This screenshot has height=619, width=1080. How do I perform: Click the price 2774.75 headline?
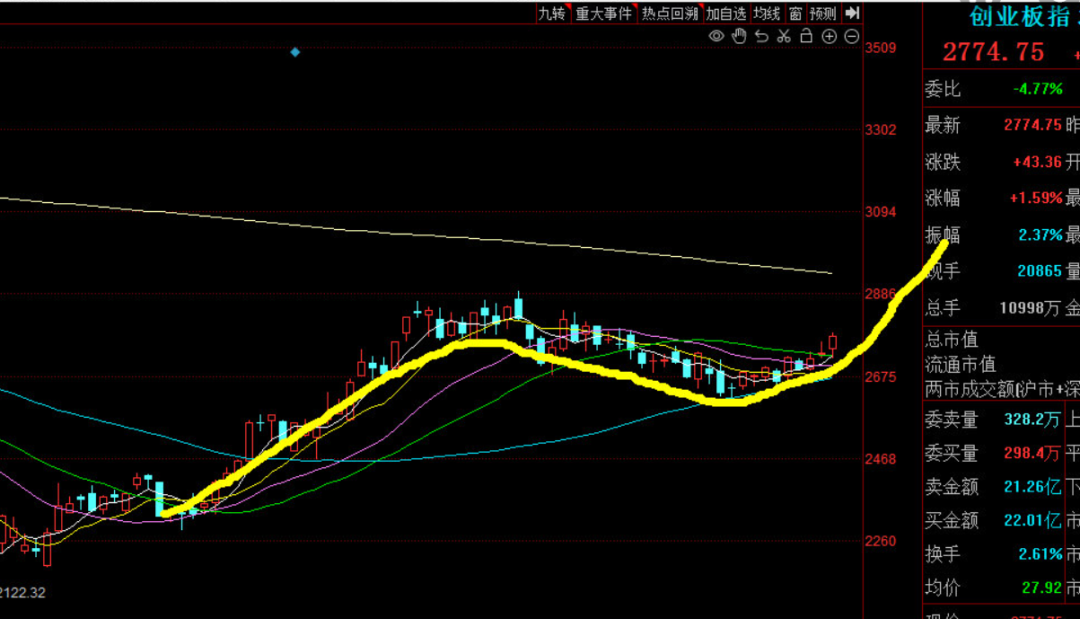(993, 52)
